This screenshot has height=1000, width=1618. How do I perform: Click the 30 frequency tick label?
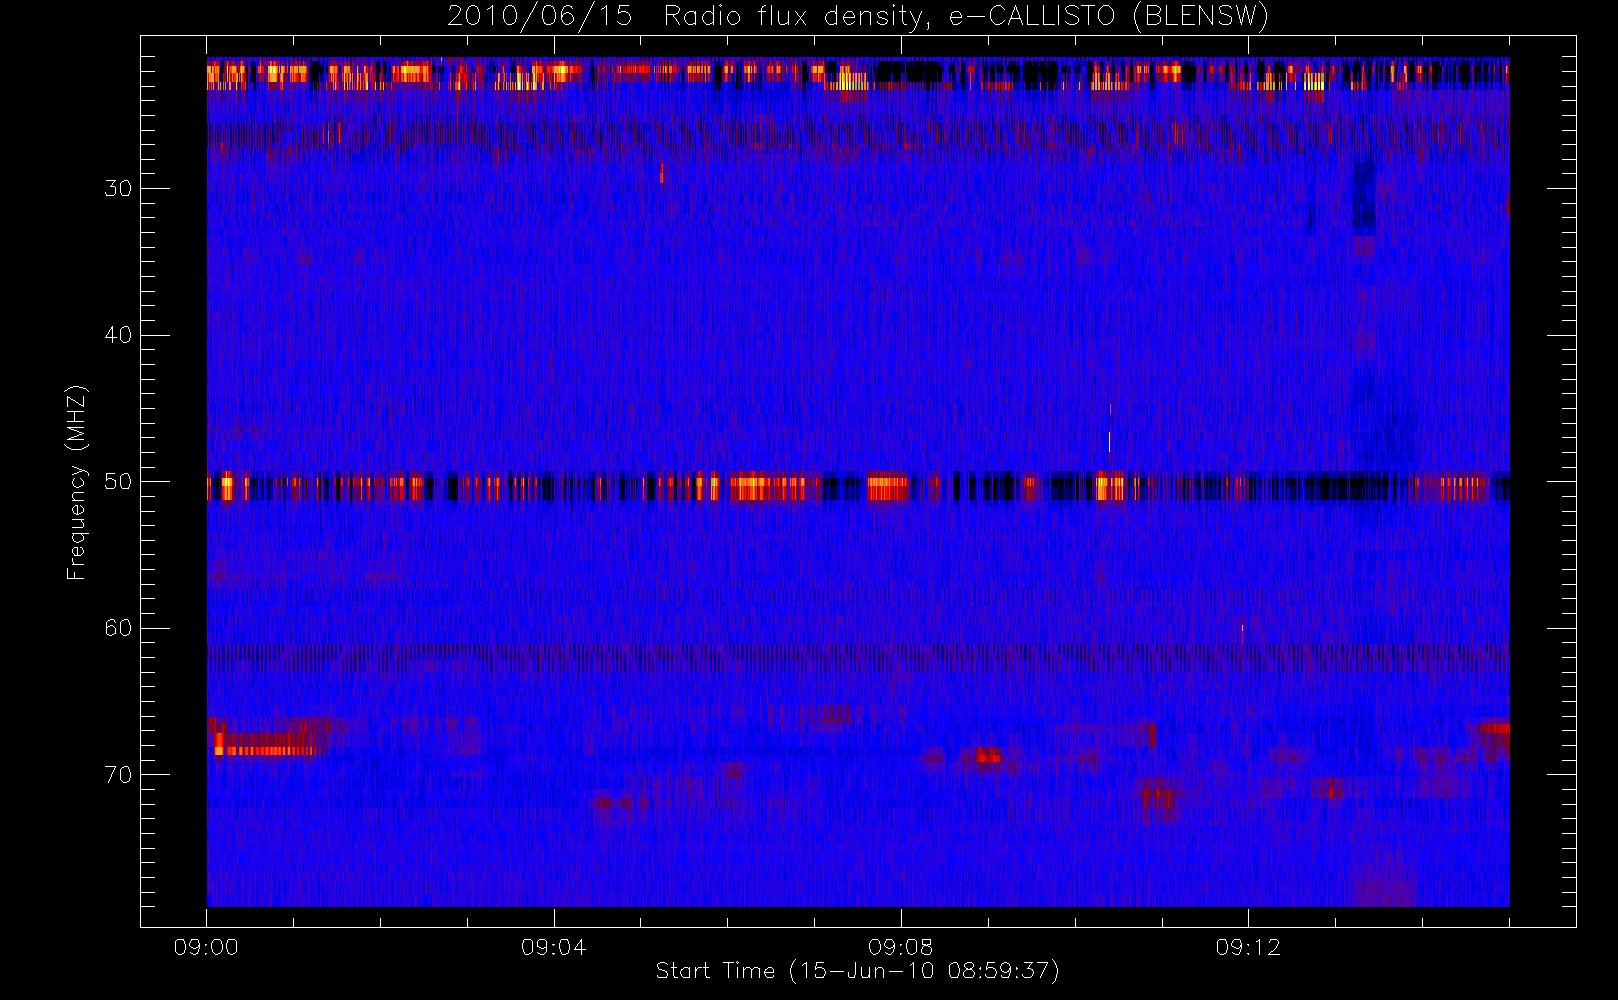pyautogui.click(x=118, y=188)
